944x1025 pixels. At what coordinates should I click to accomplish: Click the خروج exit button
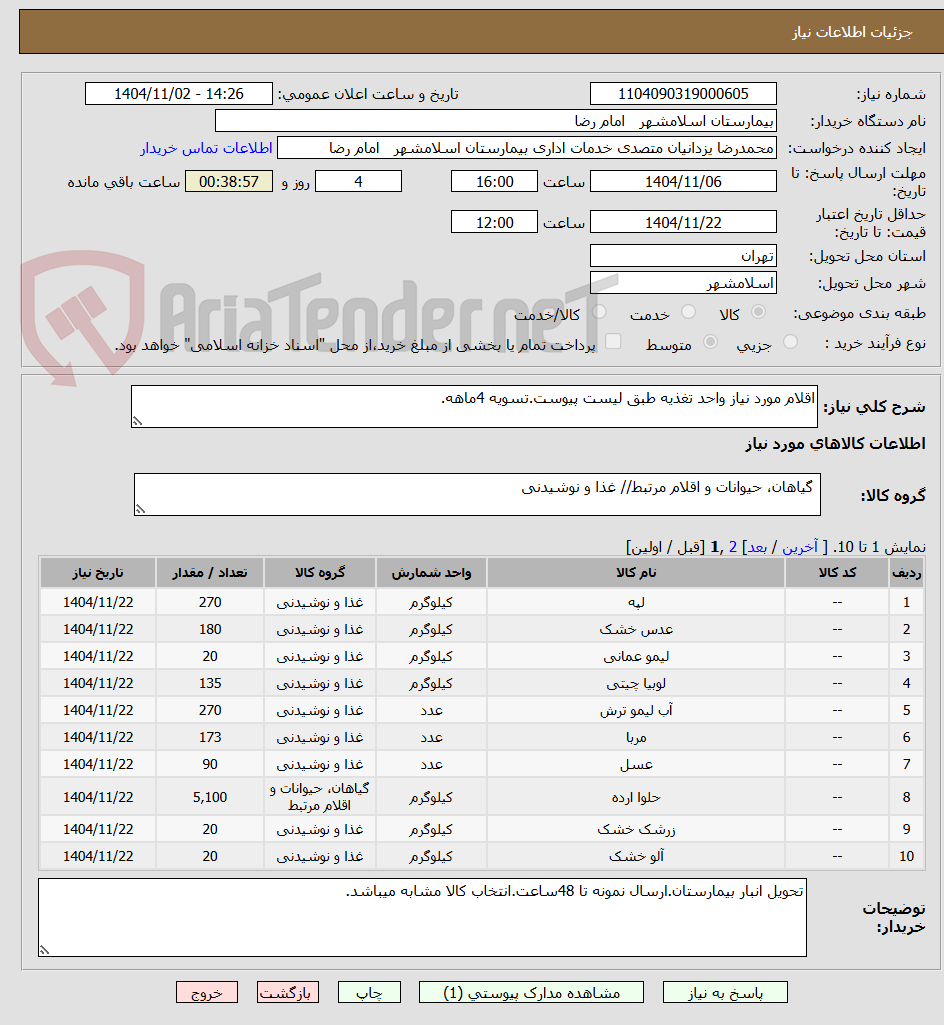(207, 992)
